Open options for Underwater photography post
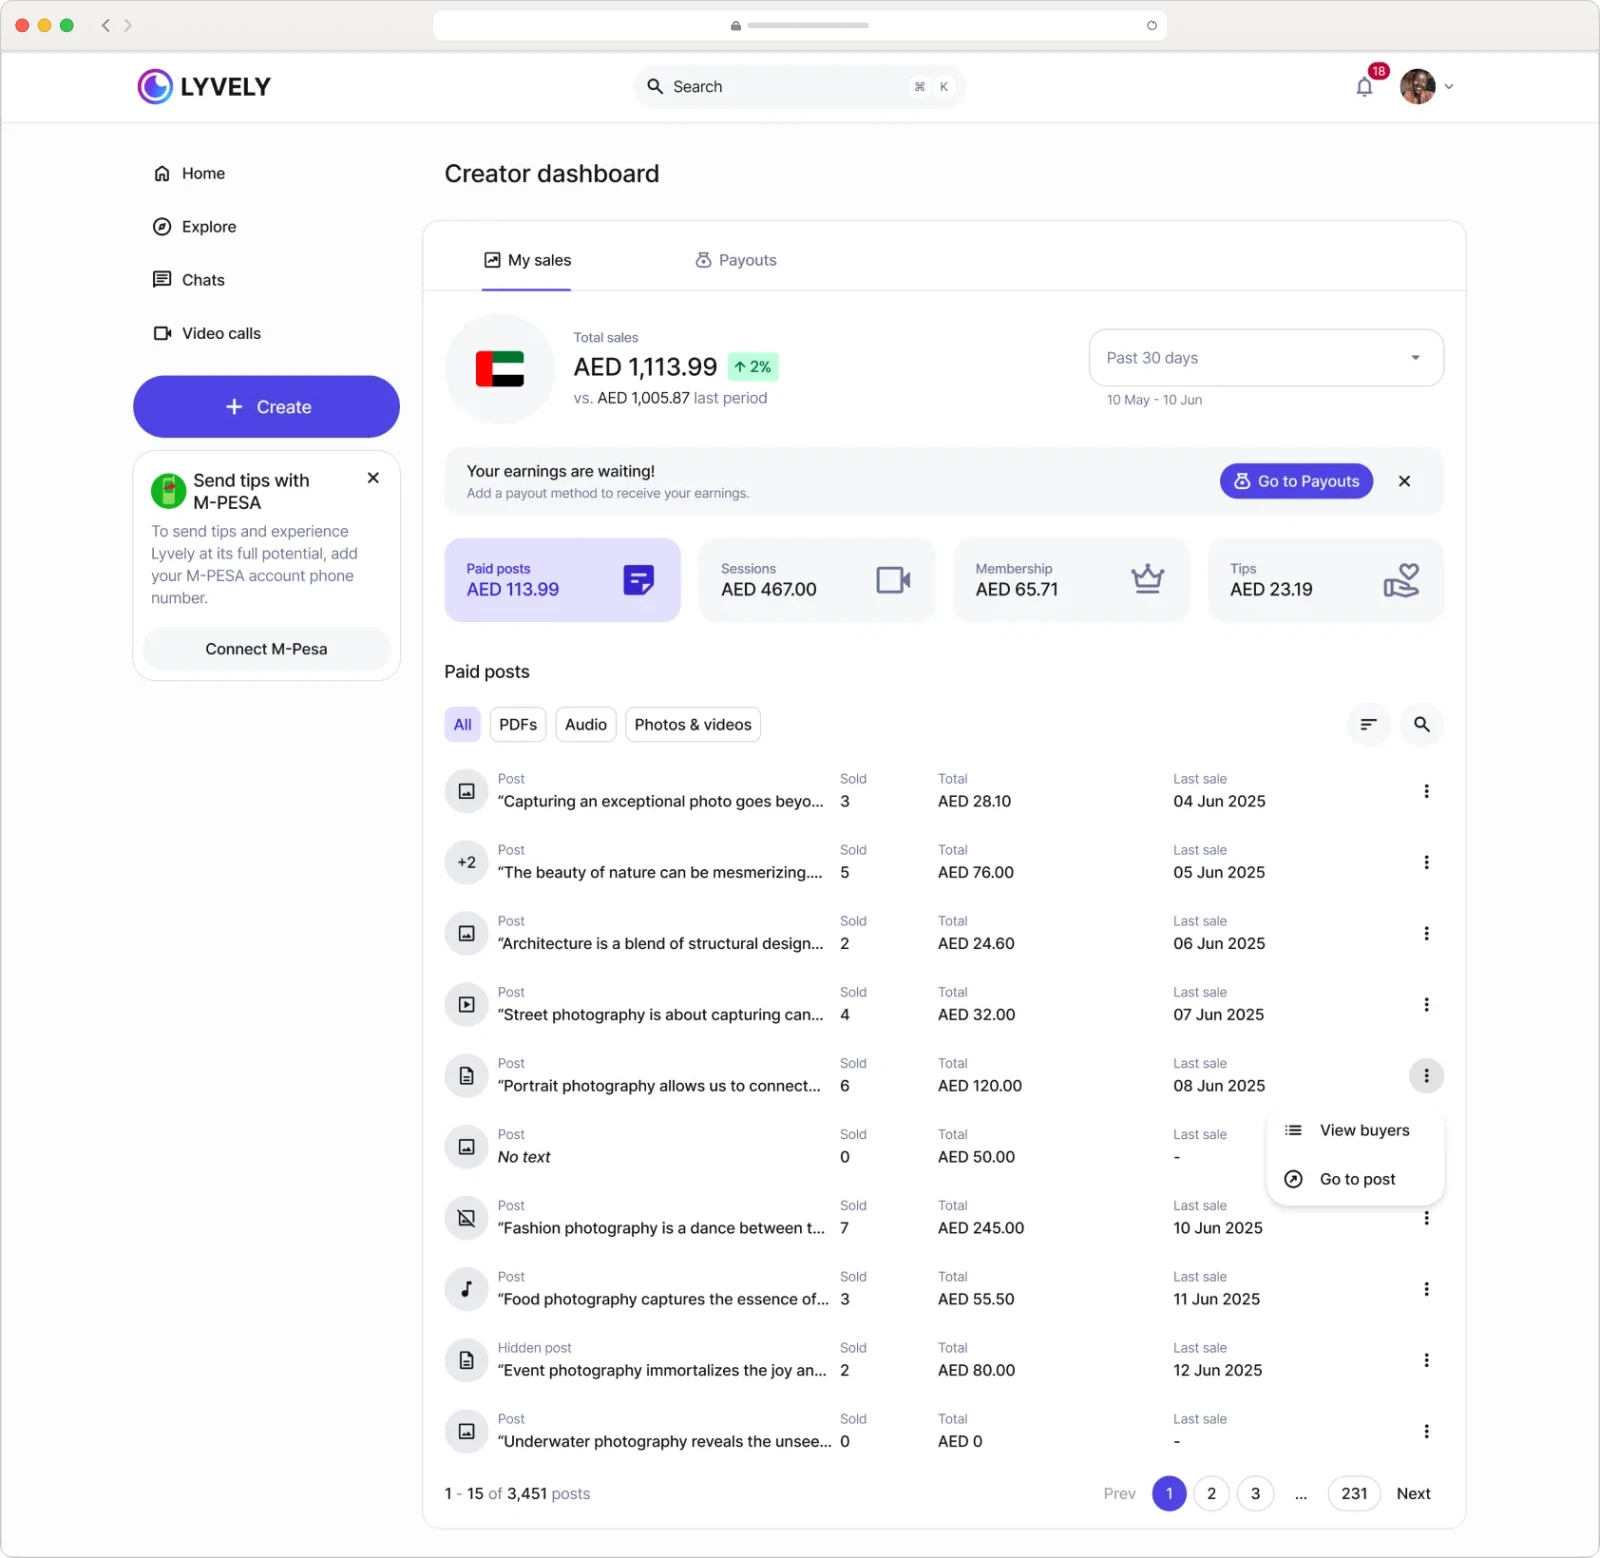Viewport: 1600px width, 1558px height. coord(1426,1431)
